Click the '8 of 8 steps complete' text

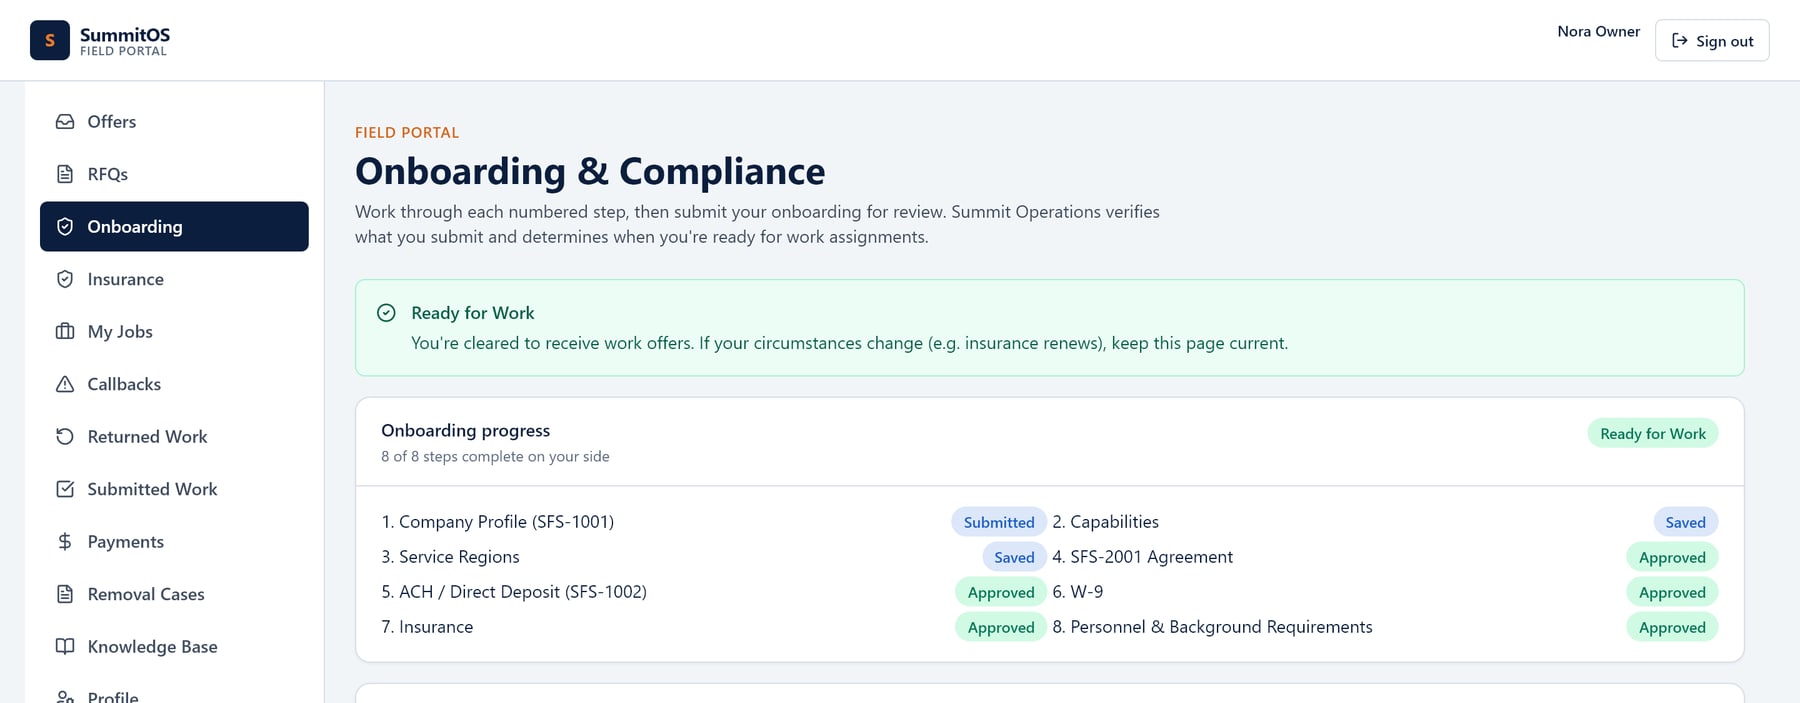[x=495, y=456]
